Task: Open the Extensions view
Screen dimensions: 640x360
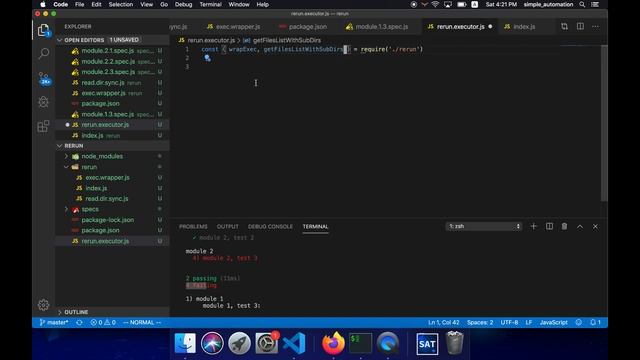Action: (x=43, y=126)
